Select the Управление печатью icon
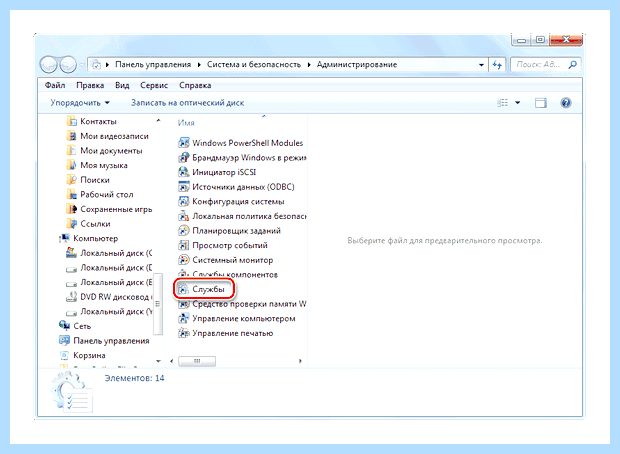This screenshot has width=620, height=454. click(x=183, y=333)
